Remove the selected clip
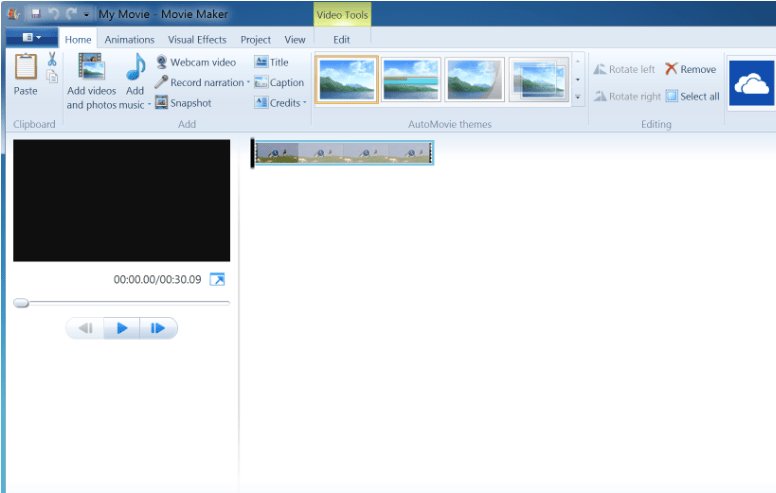This screenshot has width=776, height=493. click(x=690, y=69)
